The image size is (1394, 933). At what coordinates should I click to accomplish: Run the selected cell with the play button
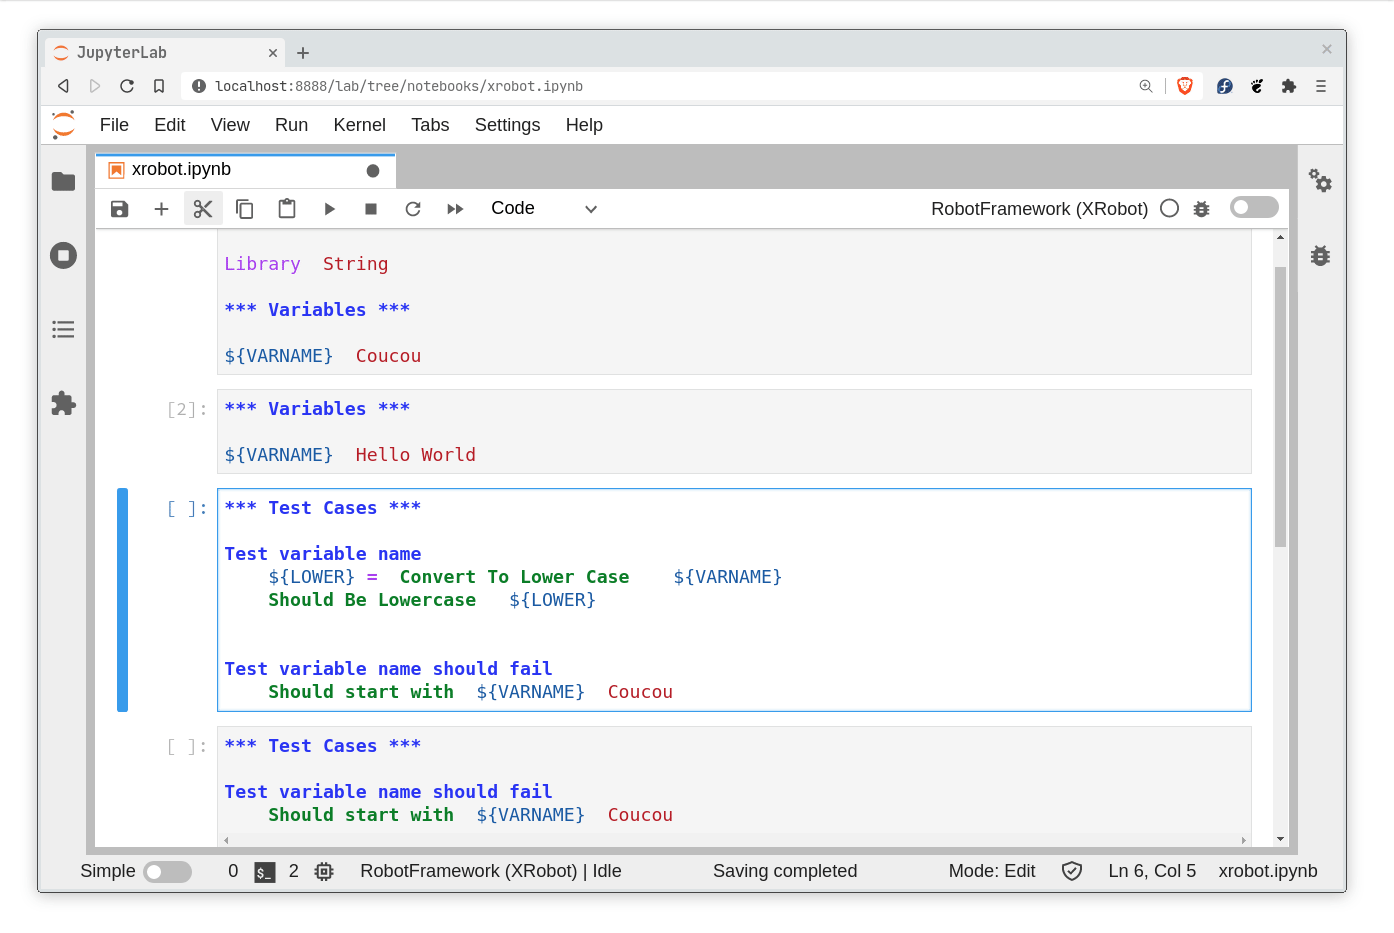(x=329, y=209)
